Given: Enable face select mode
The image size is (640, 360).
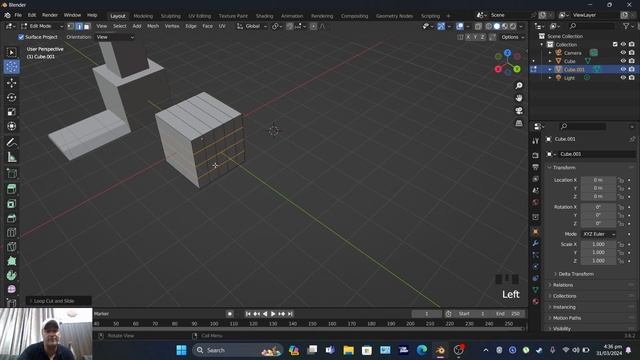Looking at the screenshot, I should coord(87,26).
